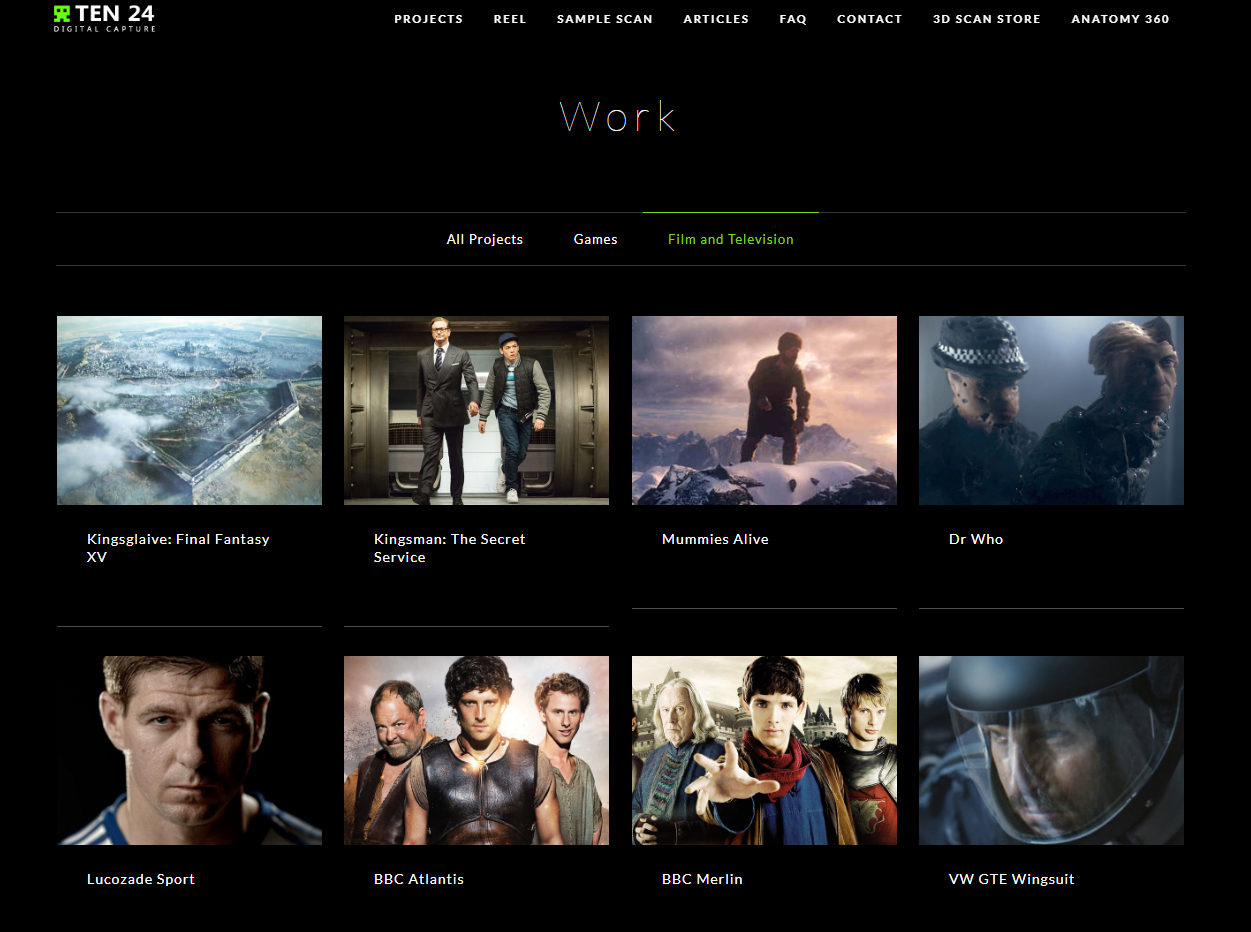The width and height of the screenshot is (1251, 932).
Task: Click the Dr Who title link
Action: click(x=976, y=539)
